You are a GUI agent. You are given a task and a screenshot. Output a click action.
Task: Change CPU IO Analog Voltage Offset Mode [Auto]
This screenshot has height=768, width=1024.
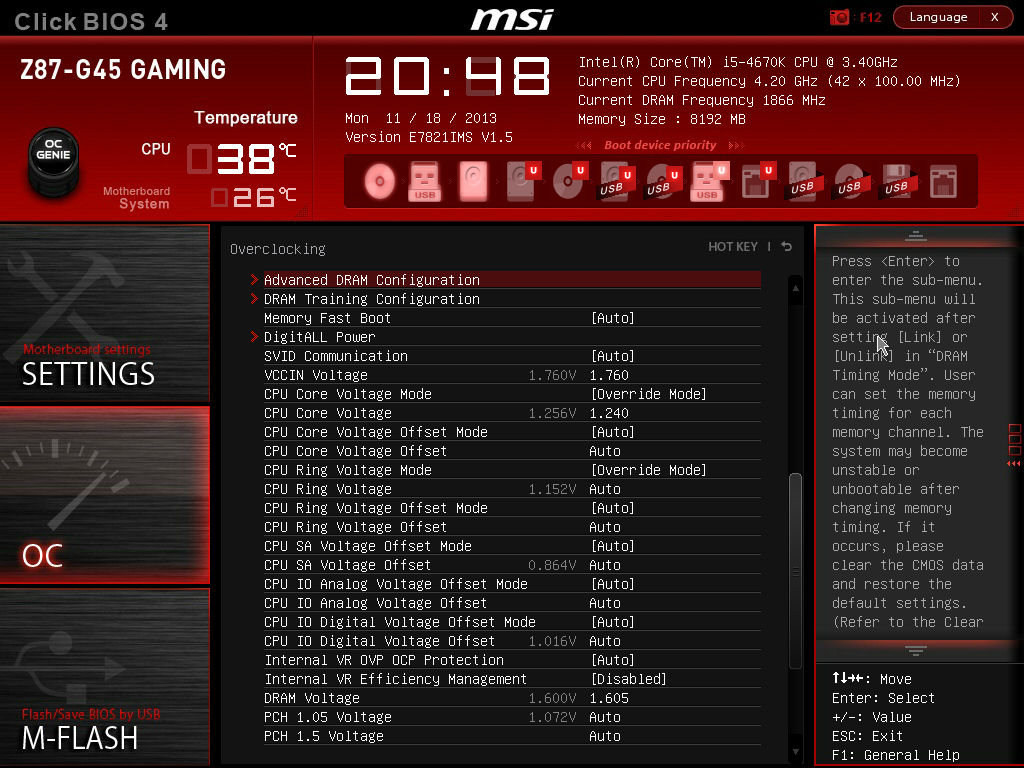[x=613, y=584]
